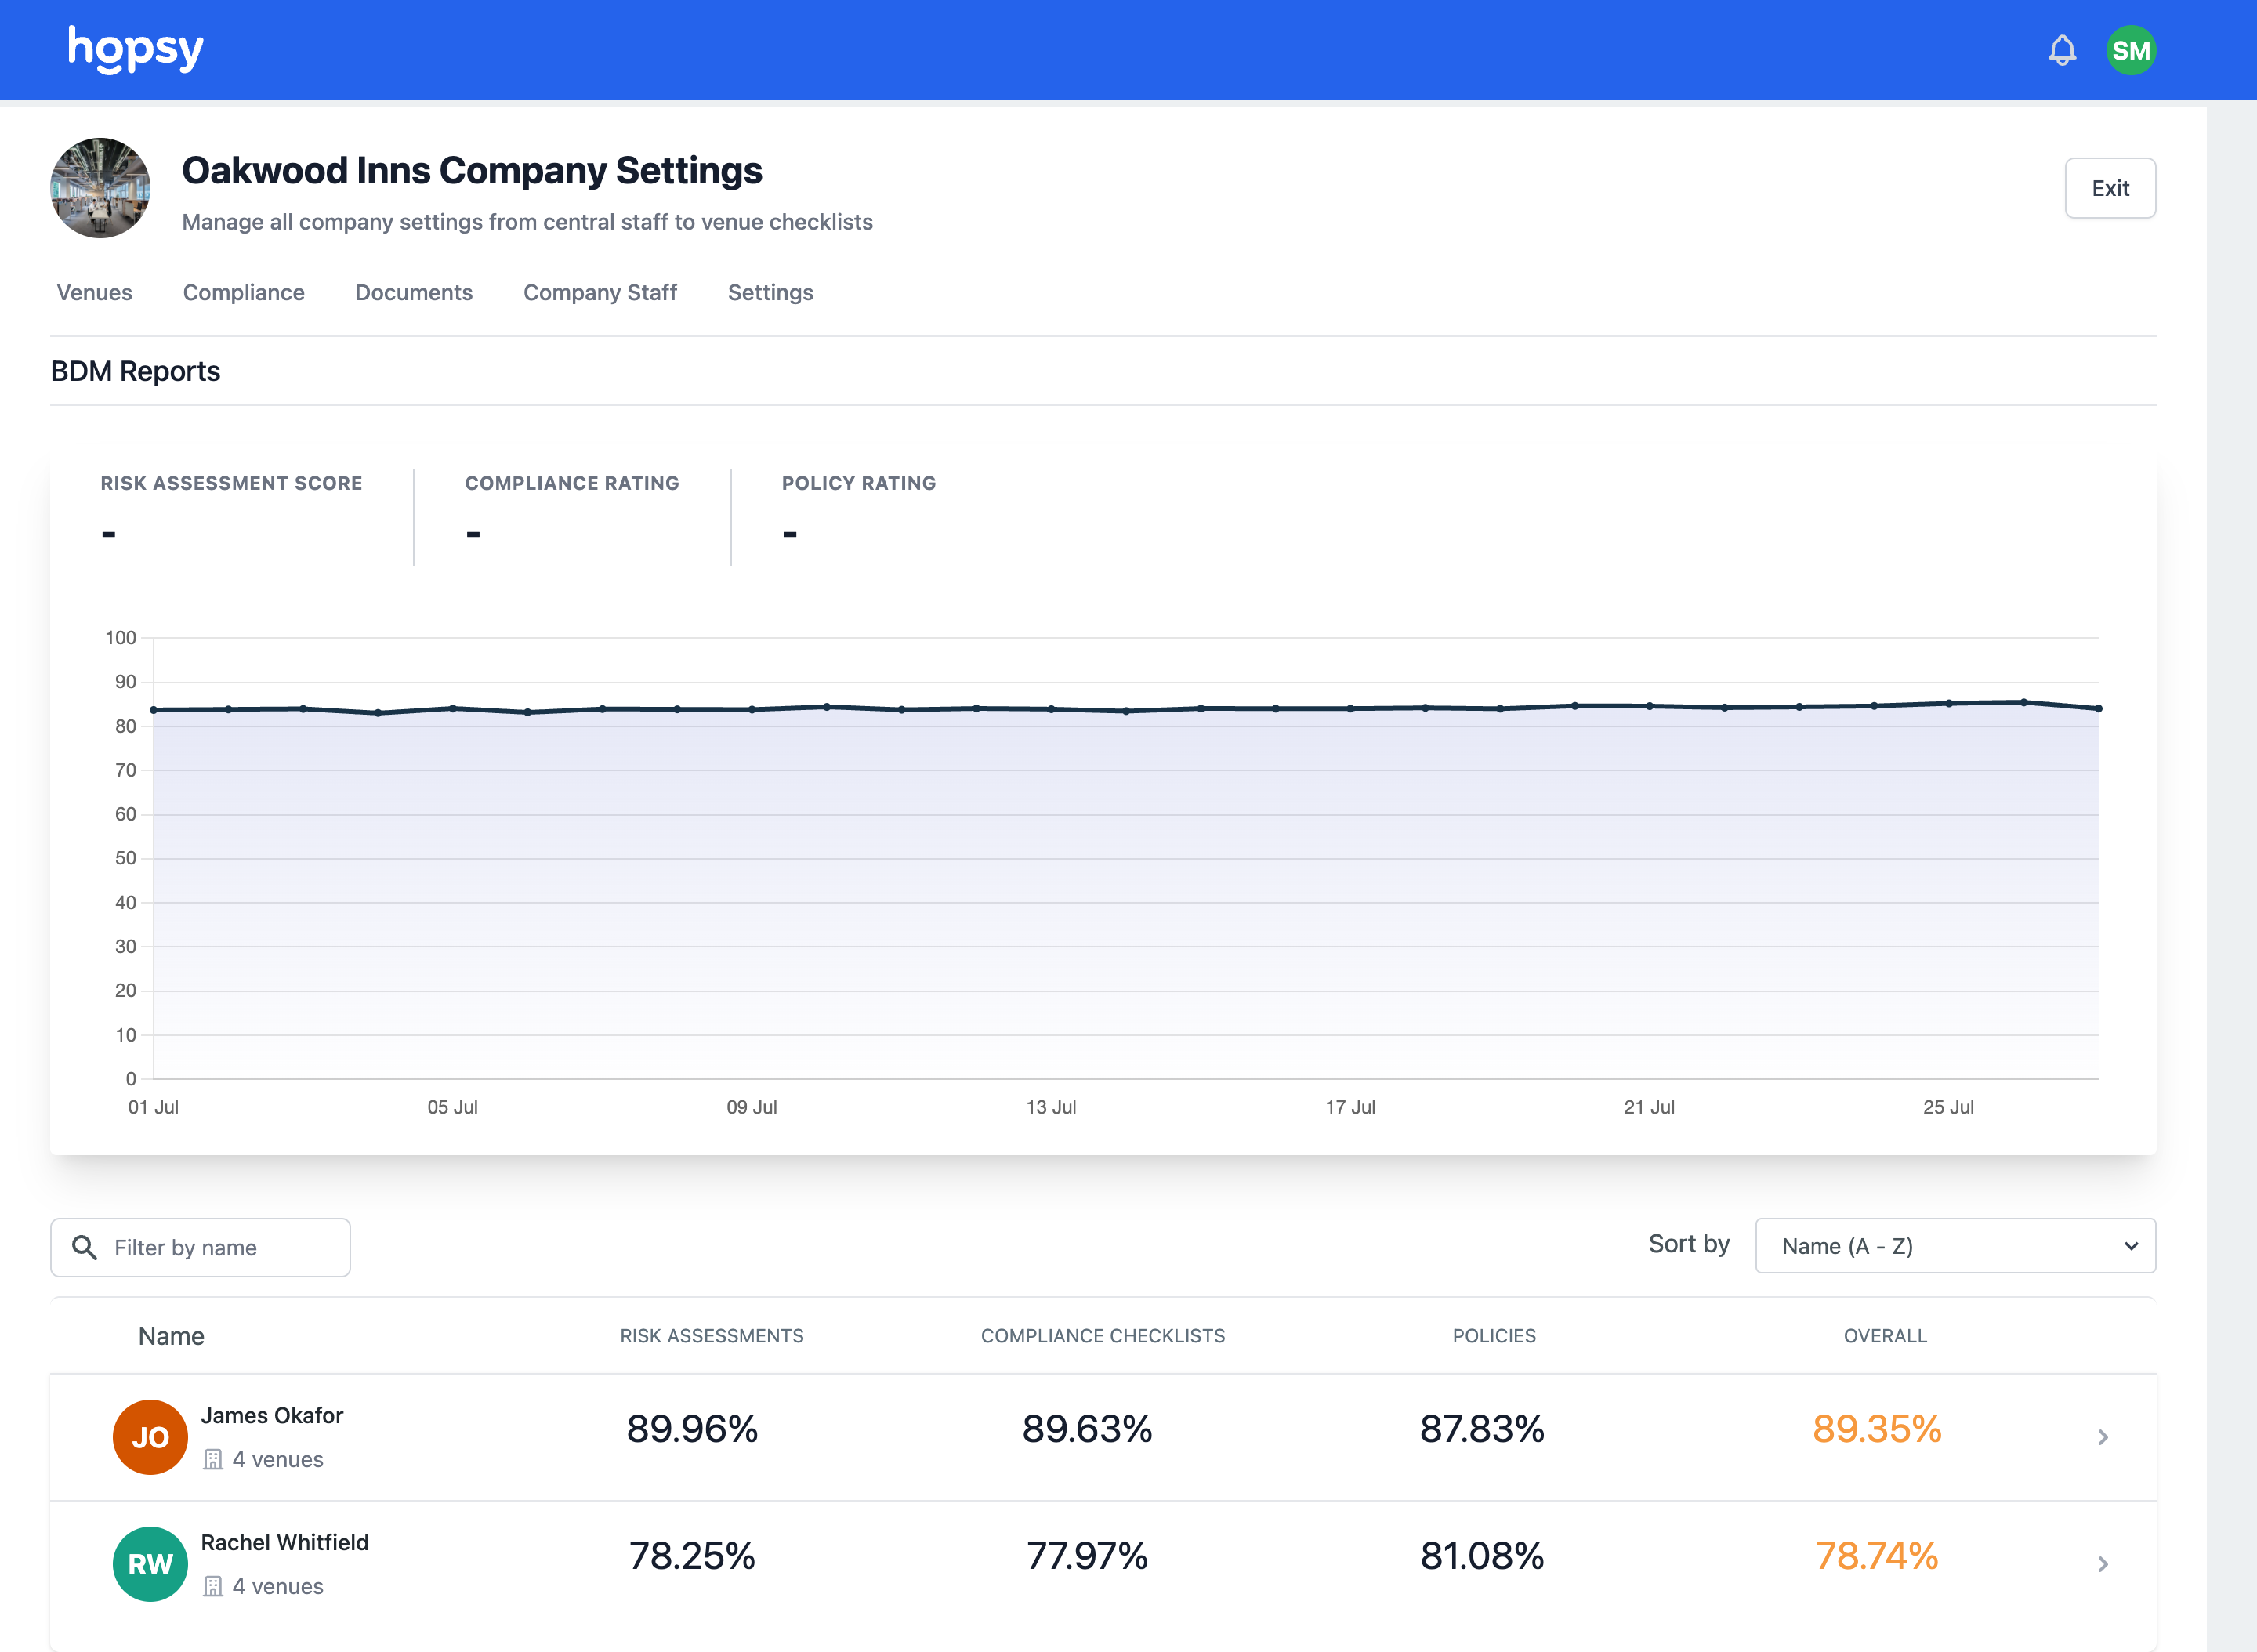Click the Exit button

click(2110, 188)
